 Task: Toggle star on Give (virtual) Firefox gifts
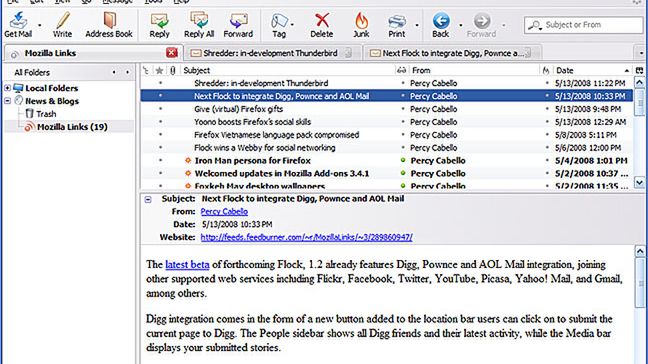pyautogui.click(x=160, y=109)
